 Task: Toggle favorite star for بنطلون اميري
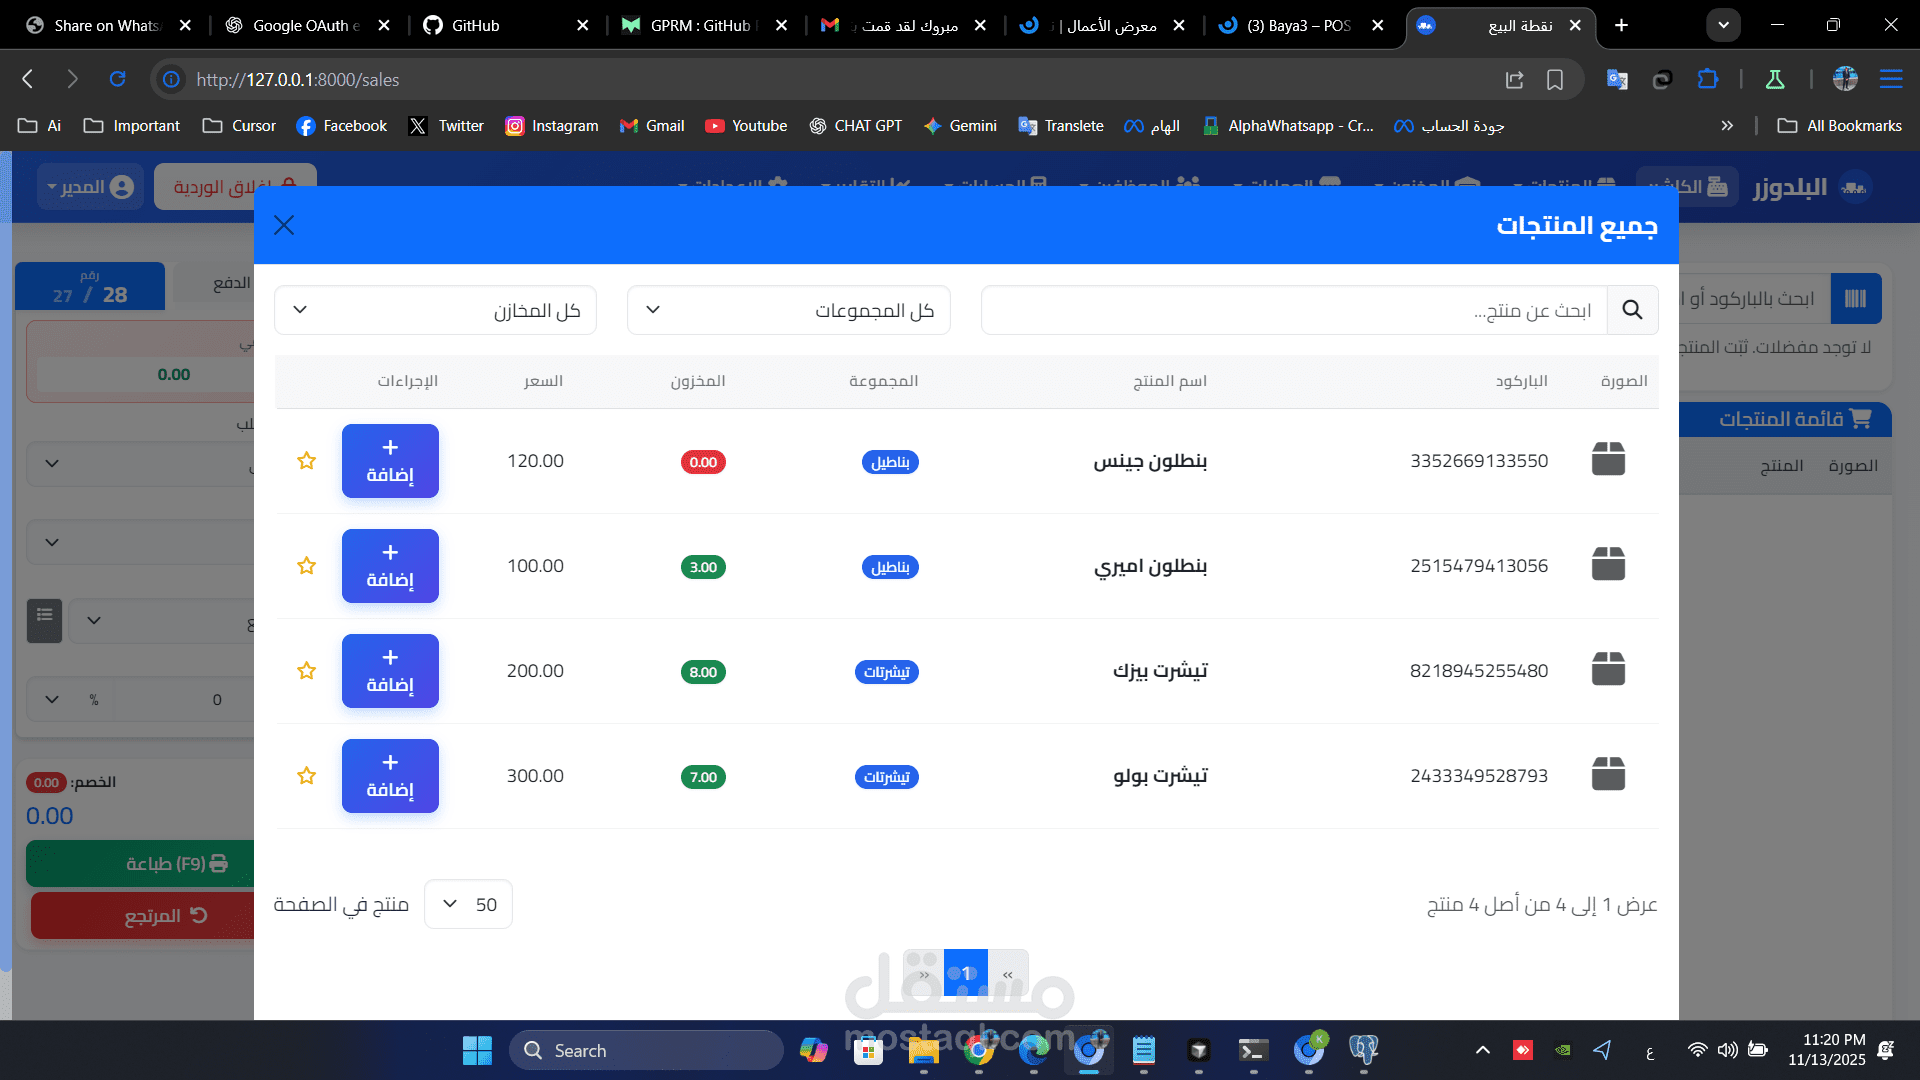pos(307,566)
